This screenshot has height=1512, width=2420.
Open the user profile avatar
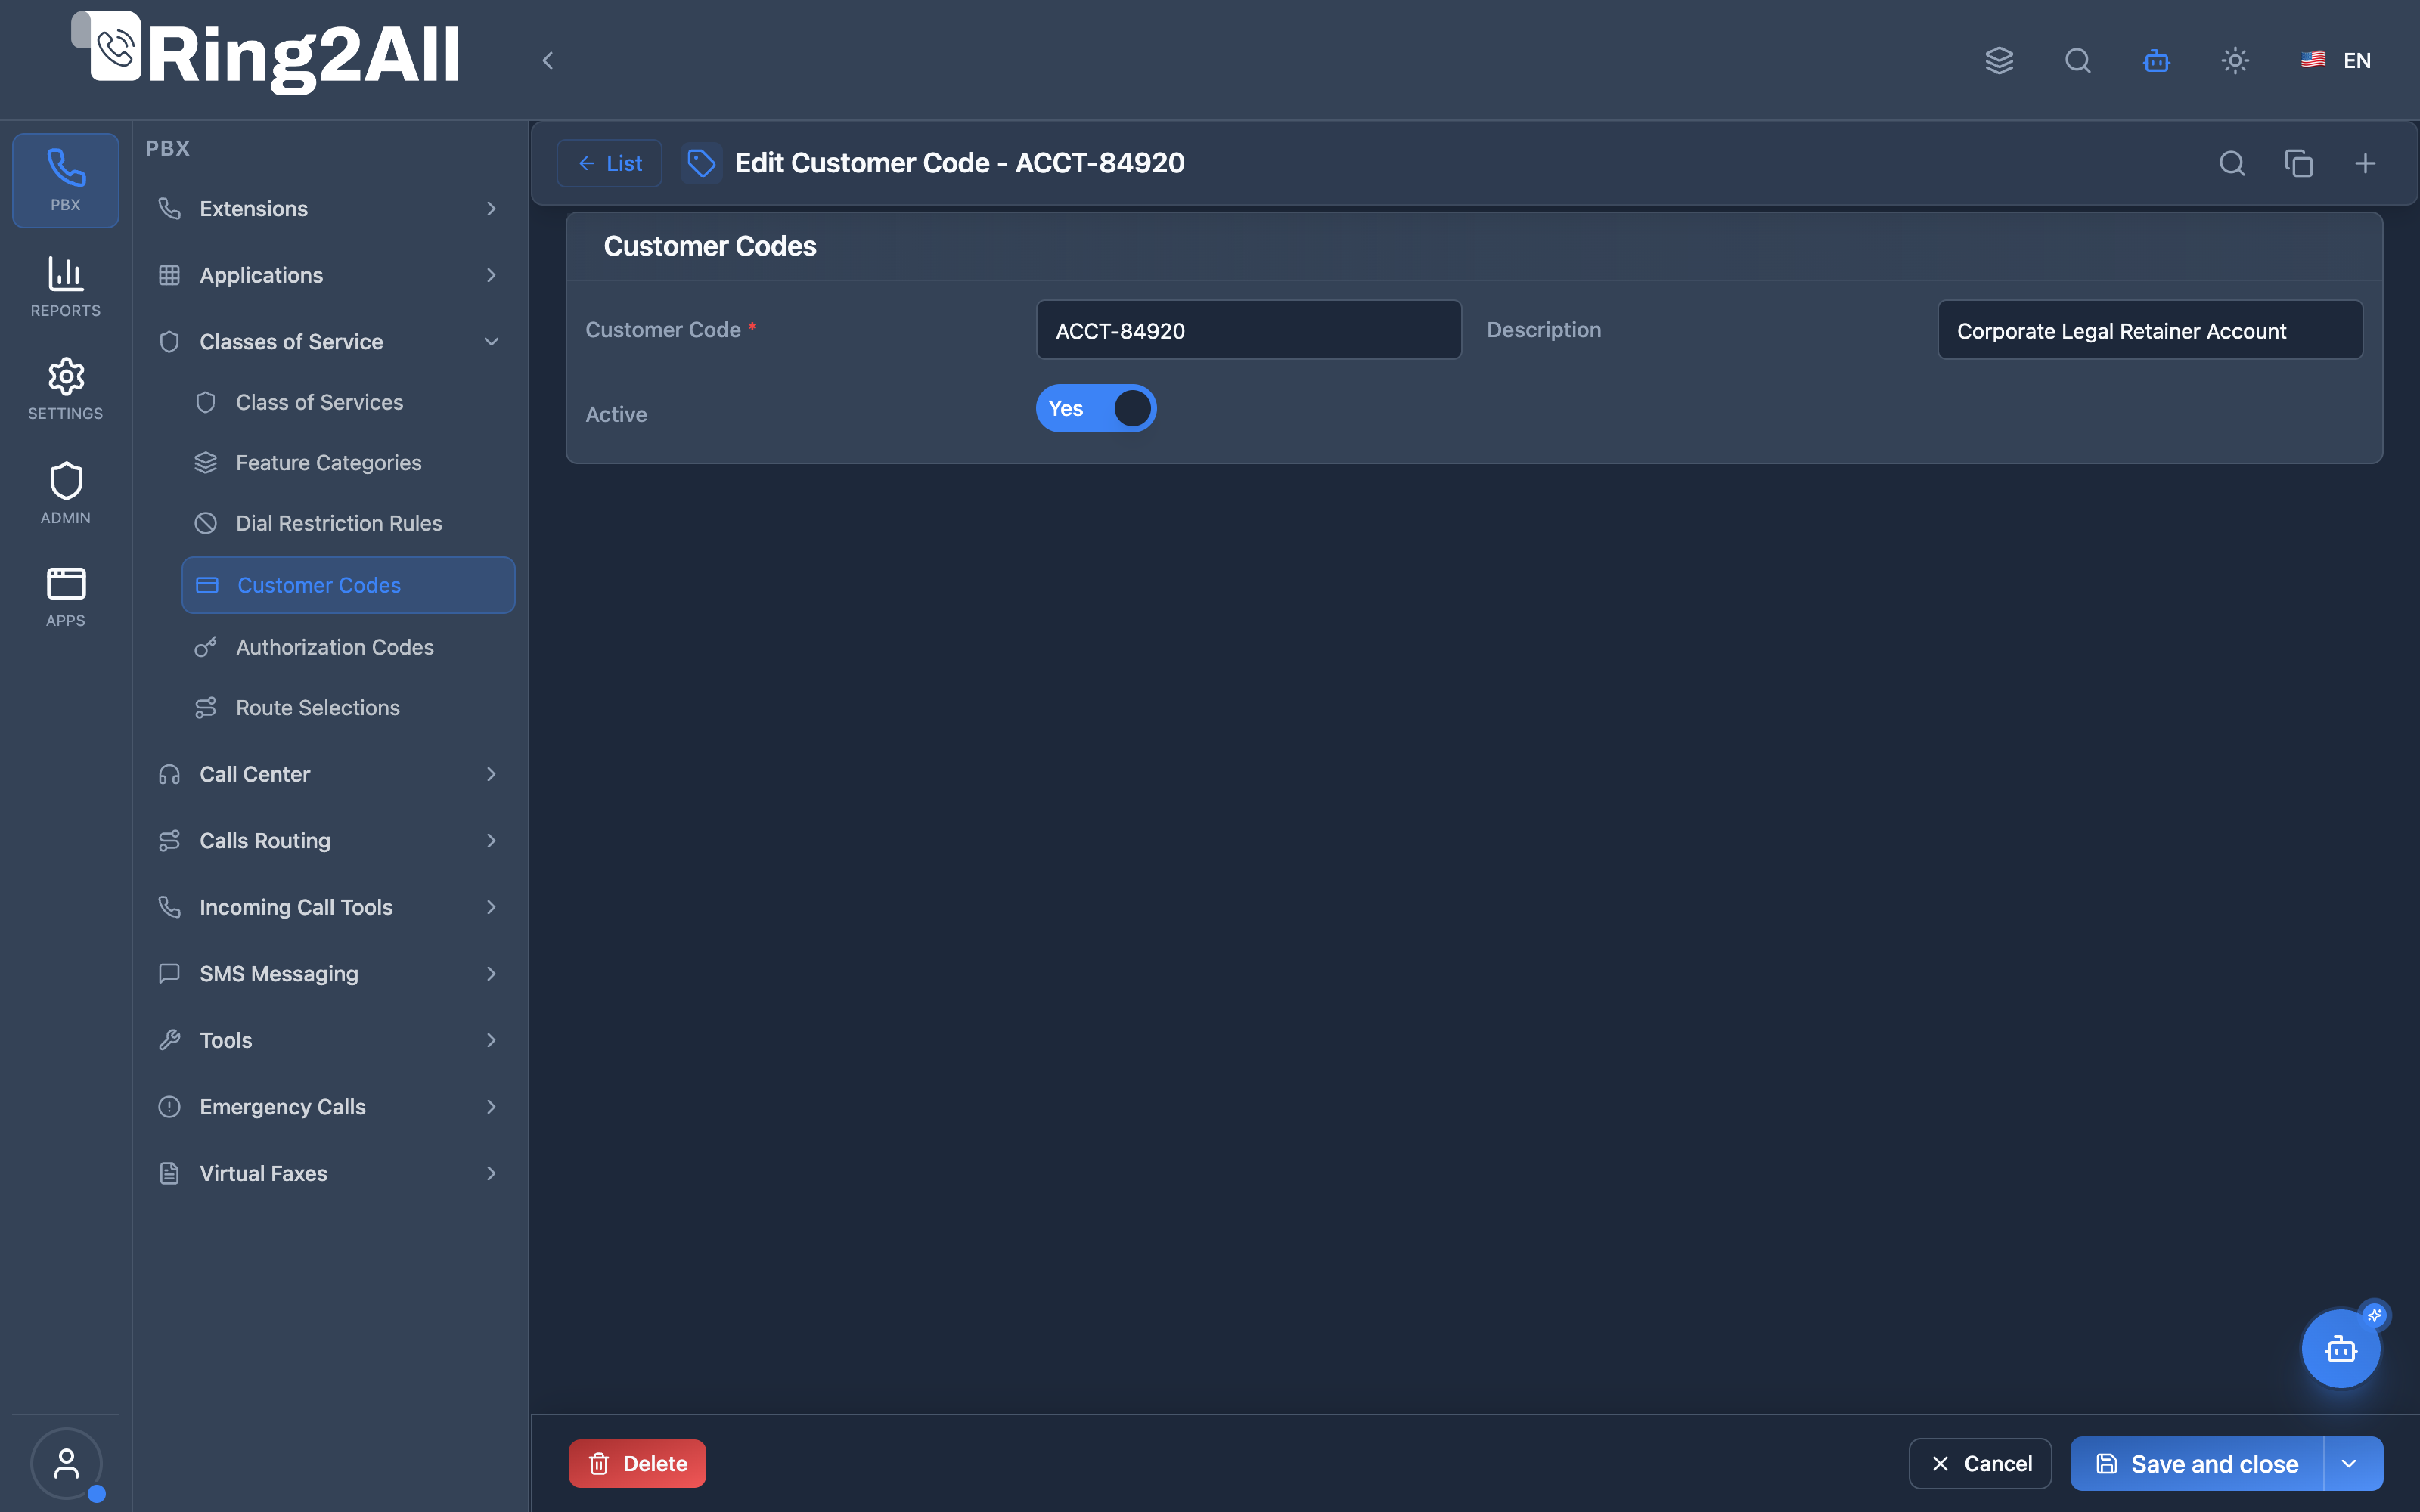pos(66,1463)
